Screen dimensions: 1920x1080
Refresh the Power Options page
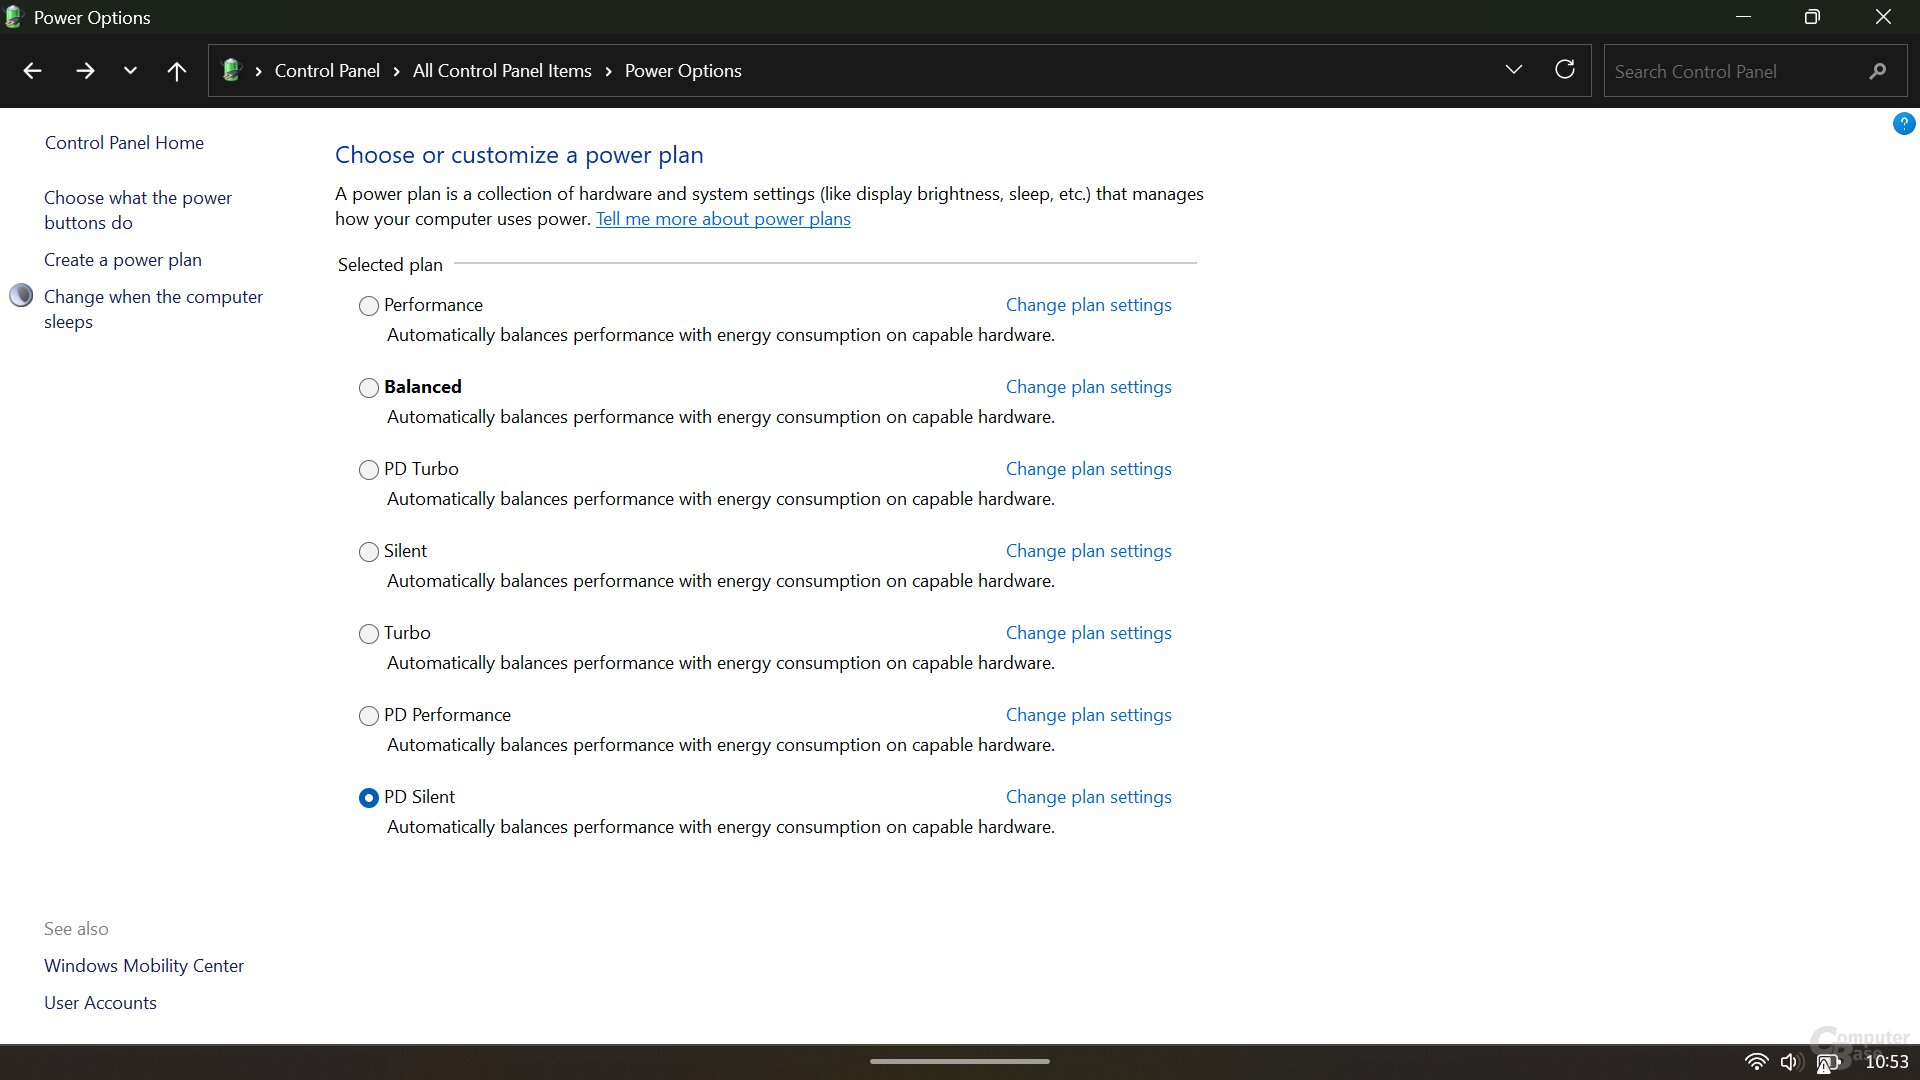click(1565, 70)
